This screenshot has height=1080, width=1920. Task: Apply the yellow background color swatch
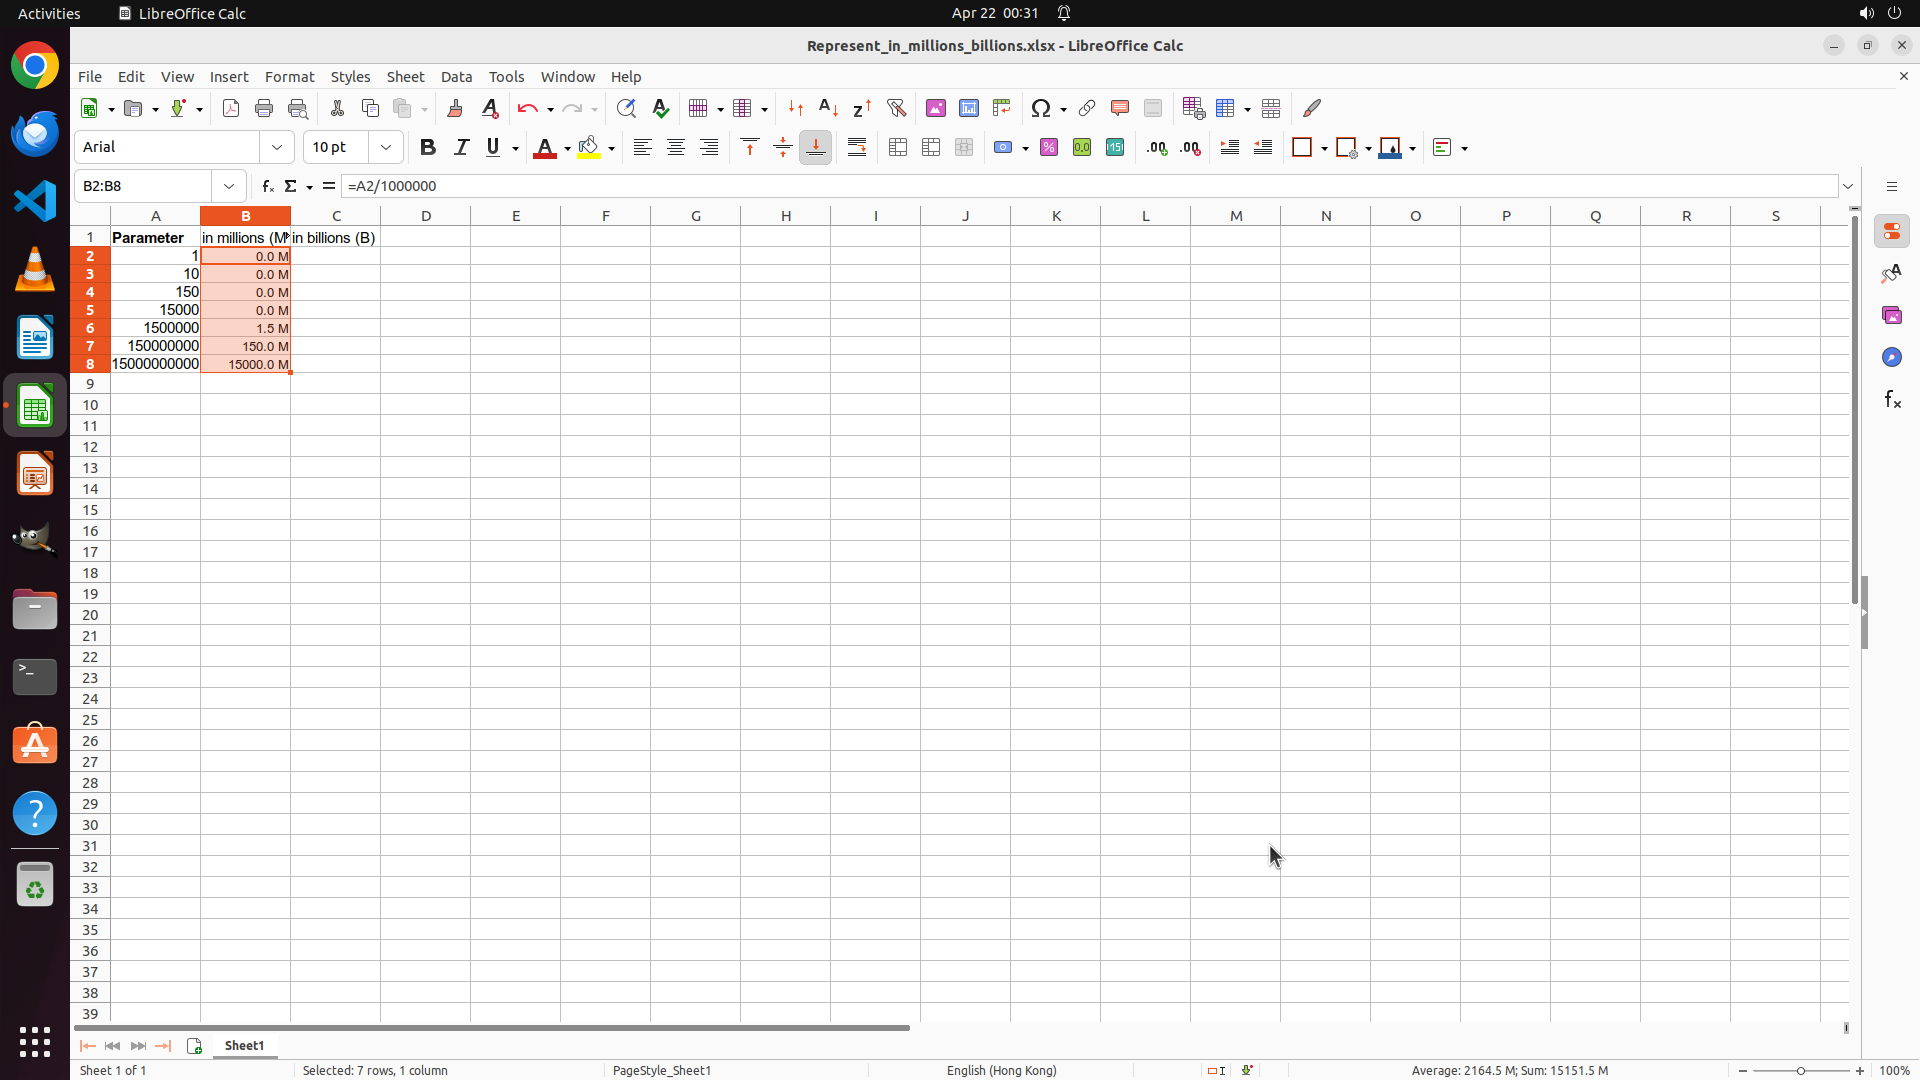click(x=589, y=148)
